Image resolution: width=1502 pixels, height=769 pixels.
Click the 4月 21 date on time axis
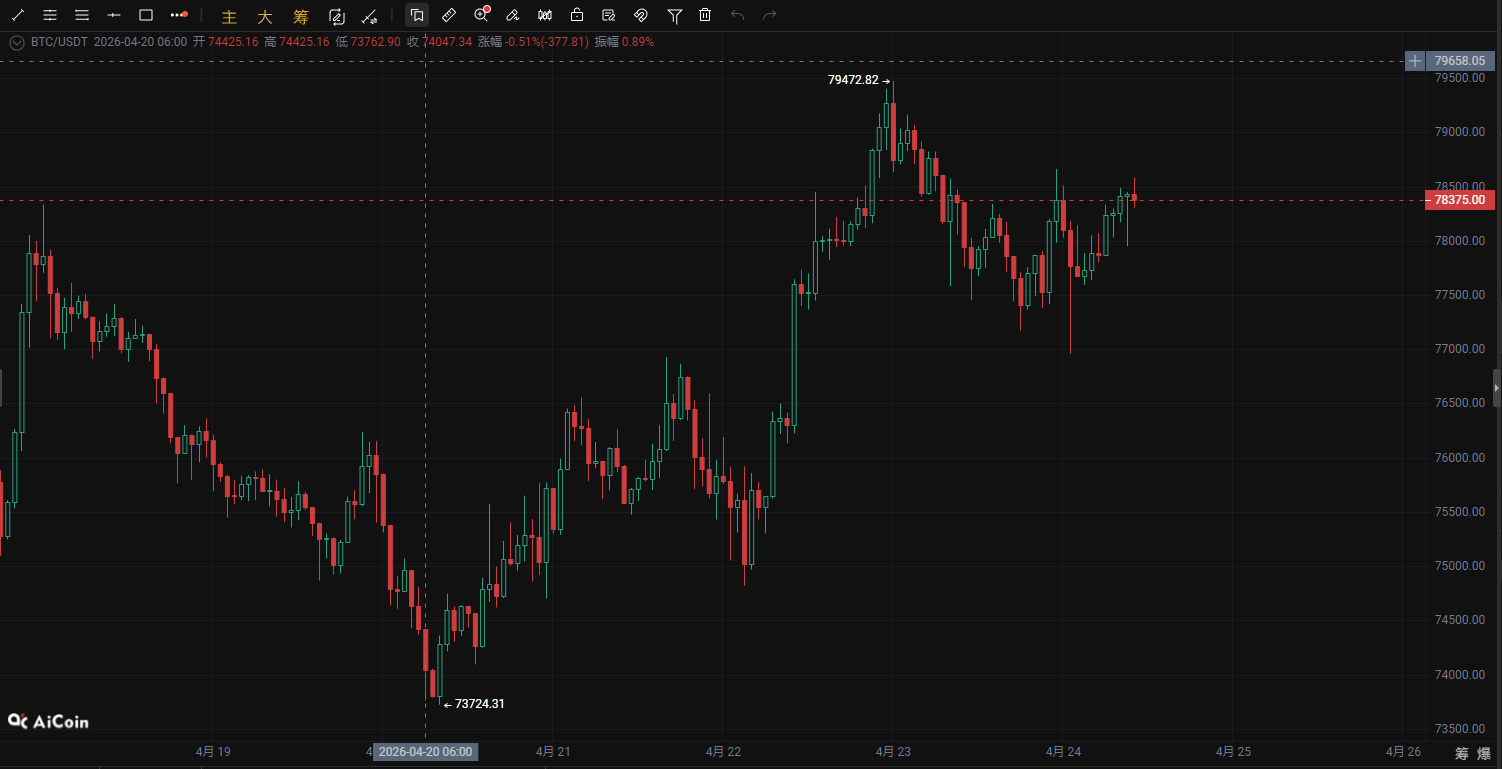pos(553,751)
